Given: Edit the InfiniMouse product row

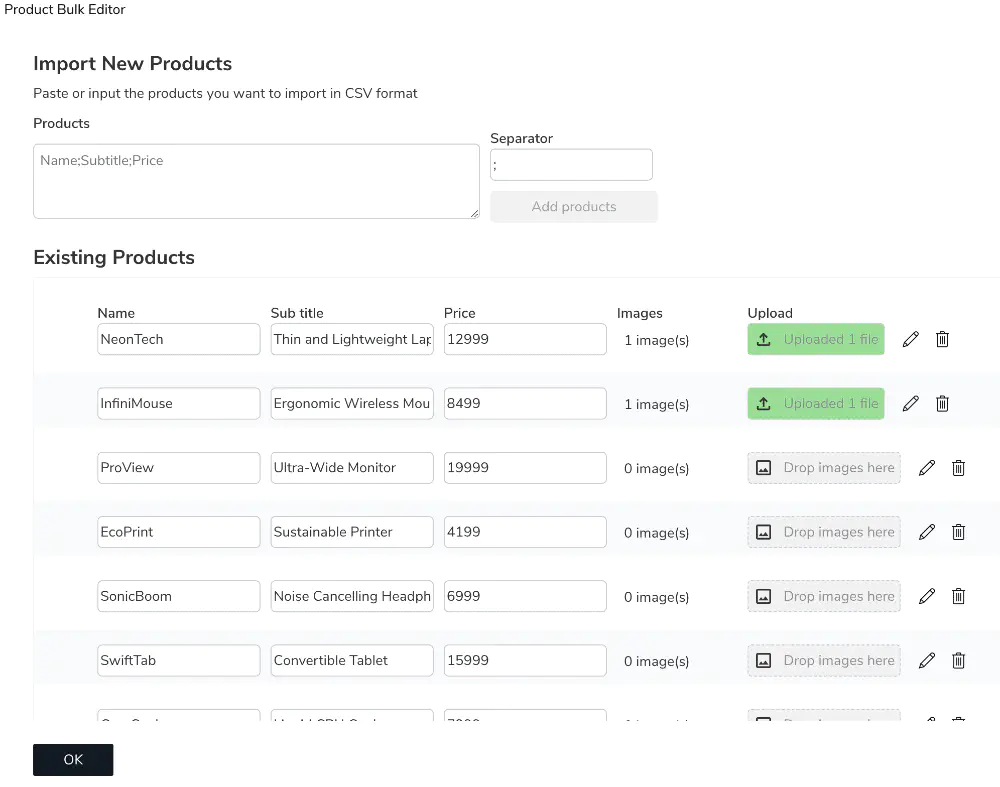Looking at the screenshot, I should [x=910, y=403].
